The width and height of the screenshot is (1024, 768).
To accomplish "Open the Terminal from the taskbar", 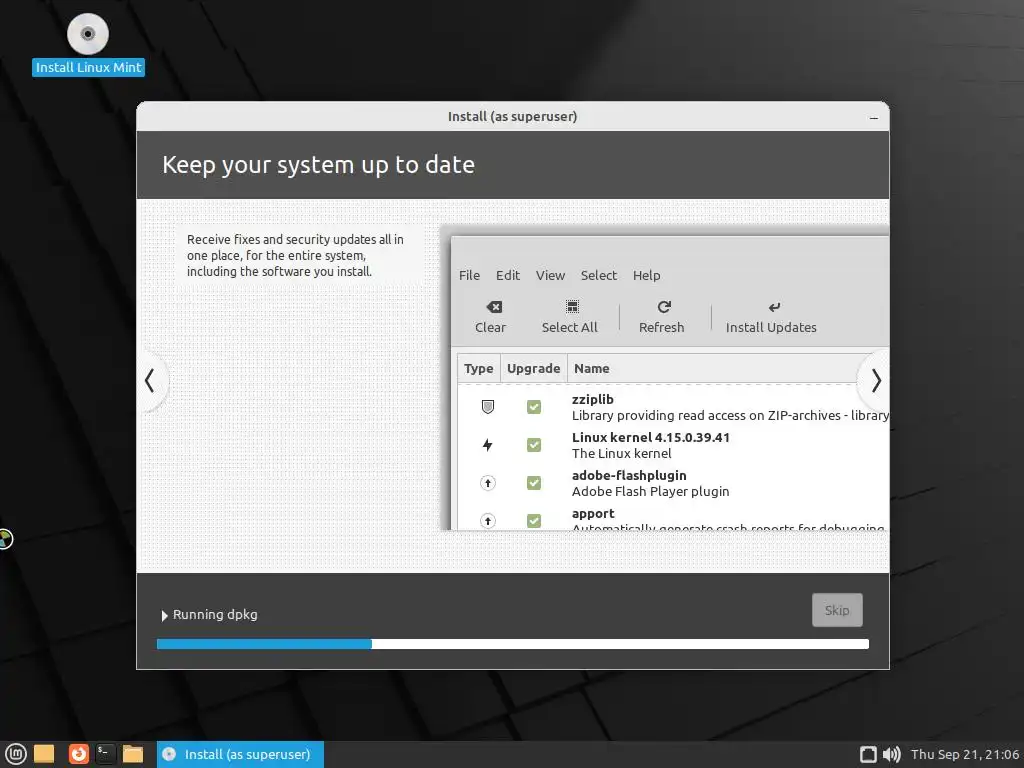I will [x=105, y=754].
